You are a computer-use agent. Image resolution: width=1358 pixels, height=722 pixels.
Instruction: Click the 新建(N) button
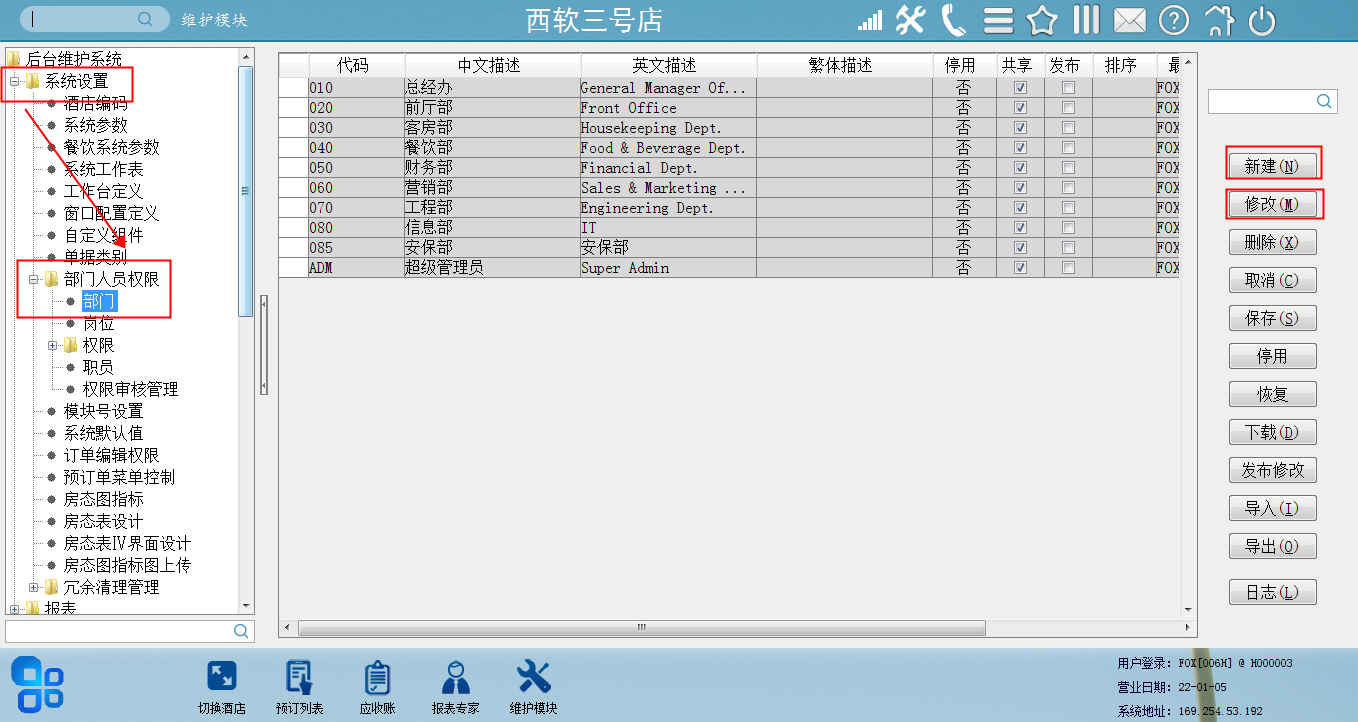pyautogui.click(x=1272, y=166)
